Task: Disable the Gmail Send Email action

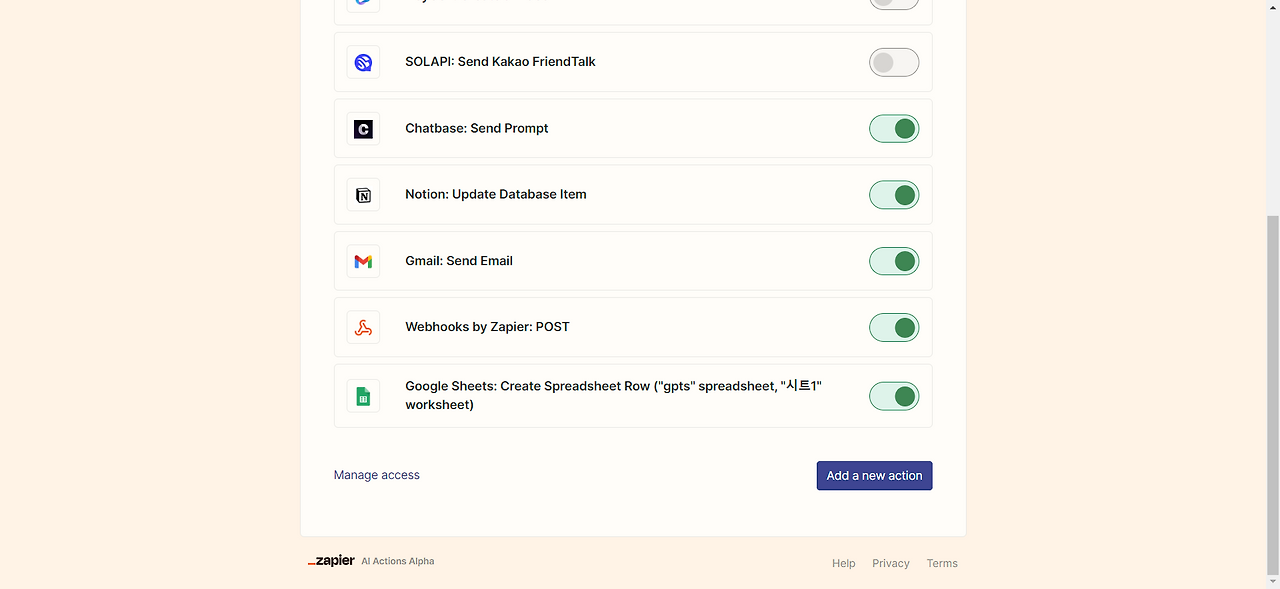Action: click(893, 261)
